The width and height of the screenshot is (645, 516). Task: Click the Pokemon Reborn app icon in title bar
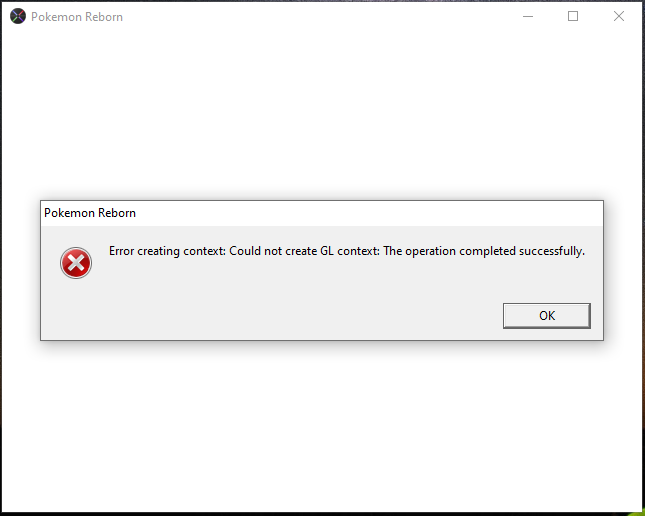pyautogui.click(x=17, y=17)
